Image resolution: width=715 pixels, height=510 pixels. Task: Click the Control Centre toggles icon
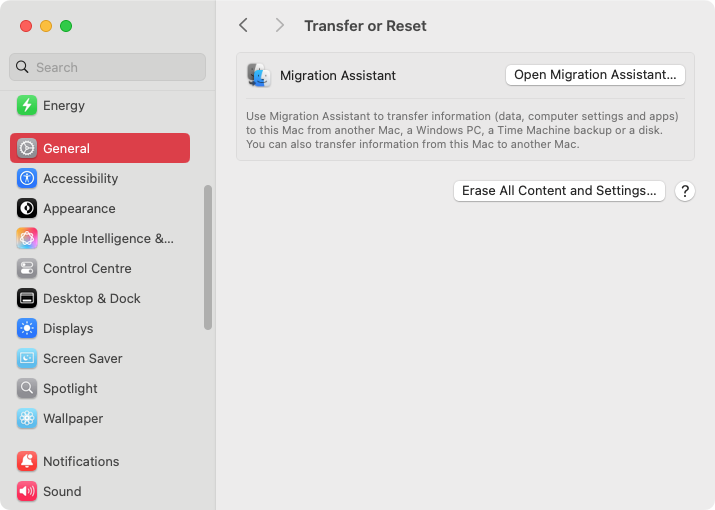[27, 269]
